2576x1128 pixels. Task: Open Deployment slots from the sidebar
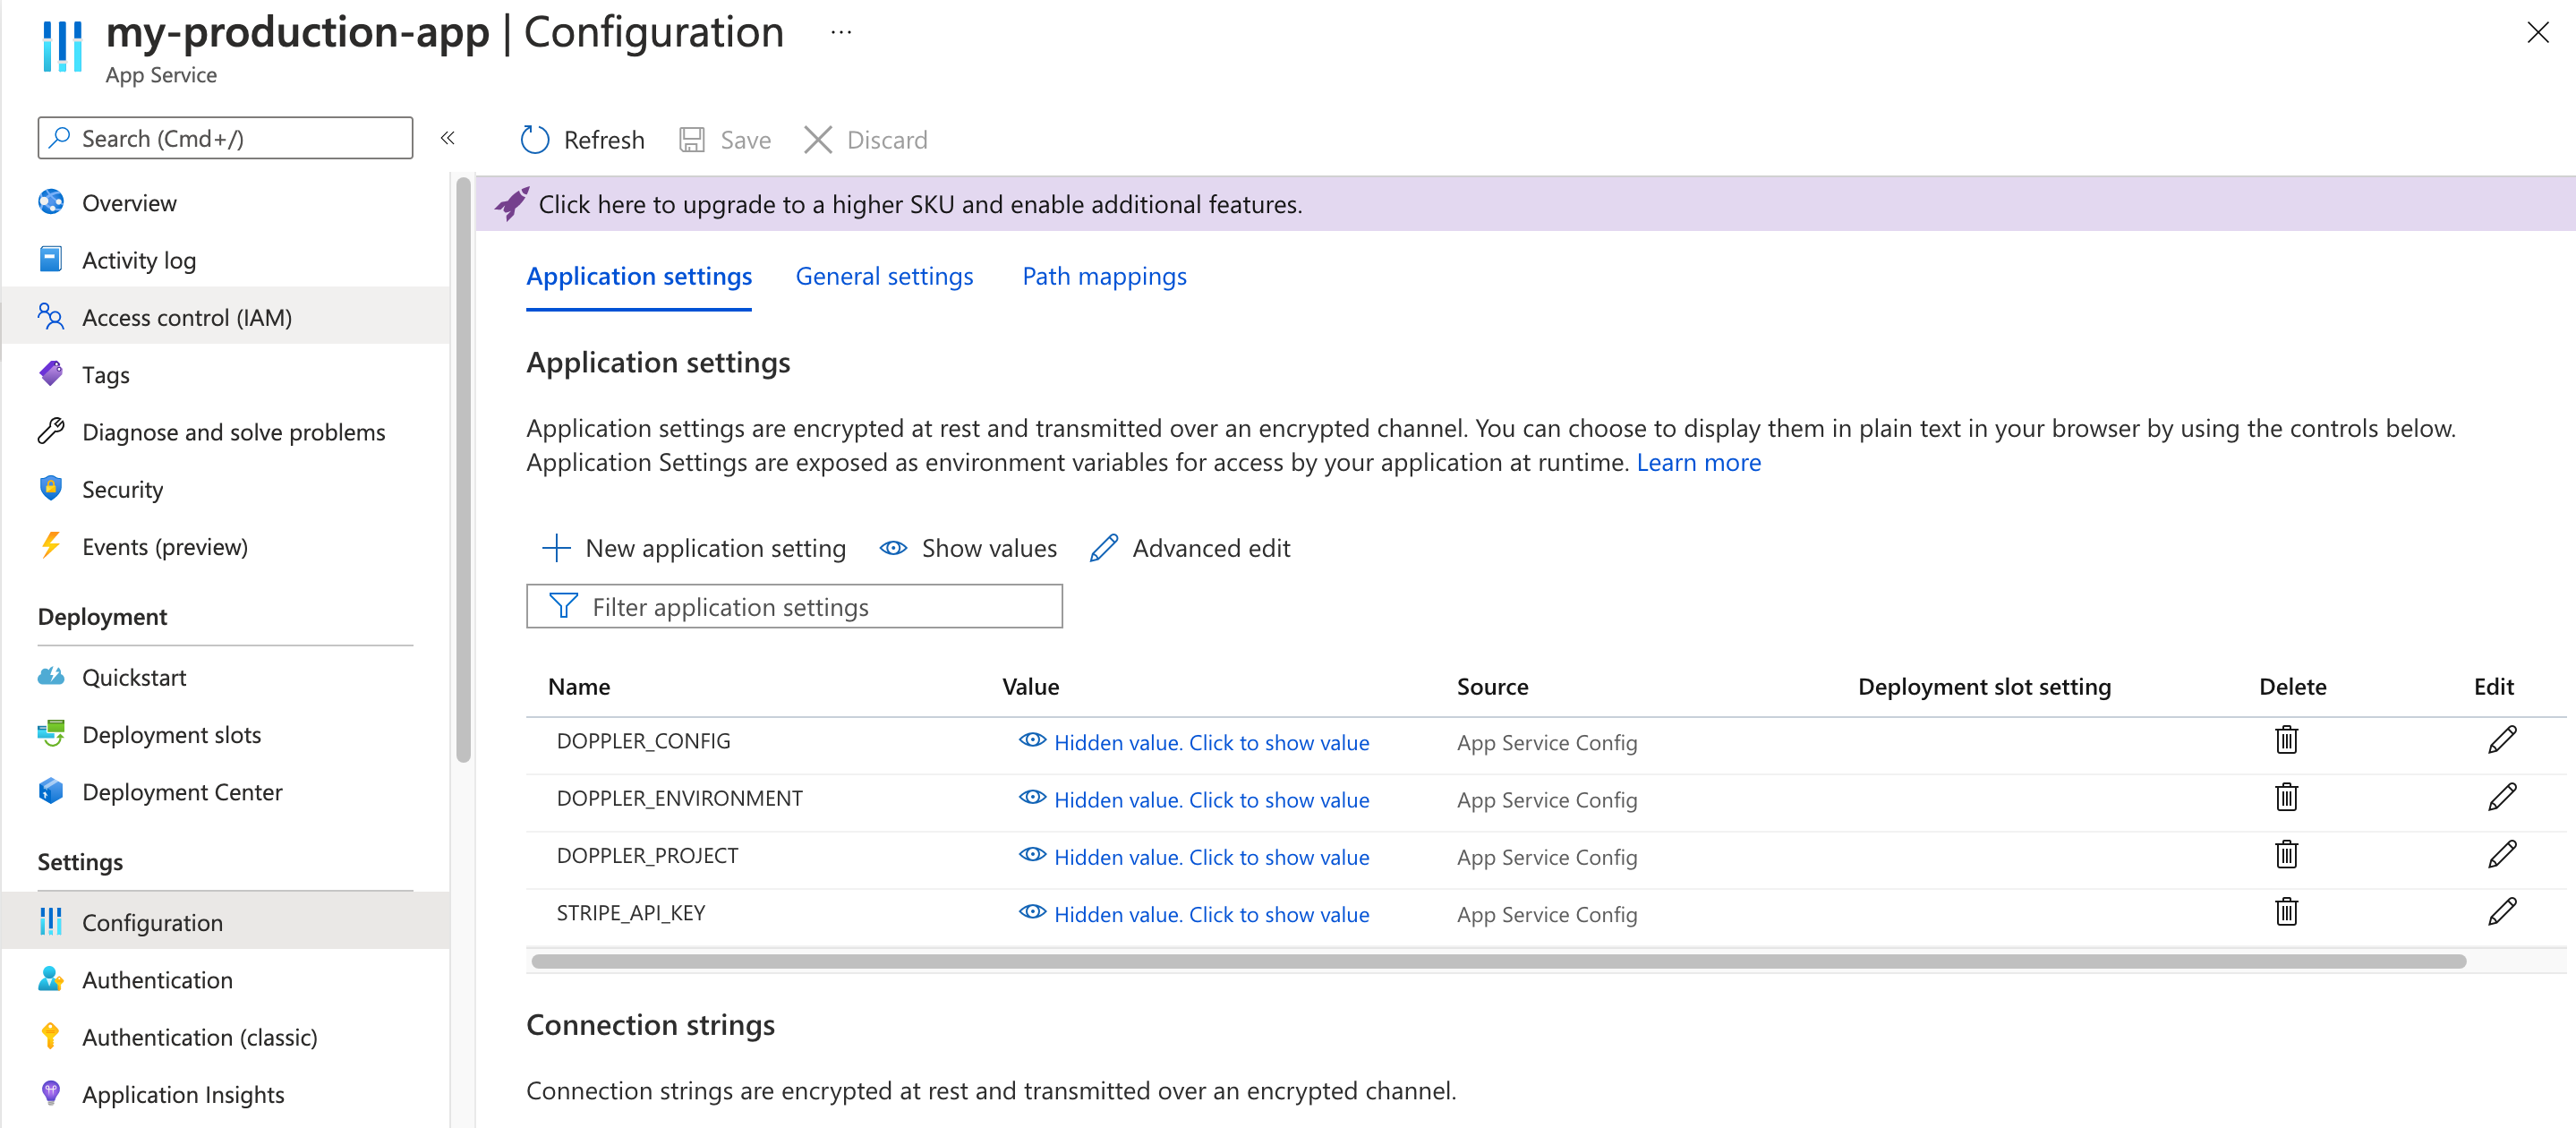pos(171,735)
